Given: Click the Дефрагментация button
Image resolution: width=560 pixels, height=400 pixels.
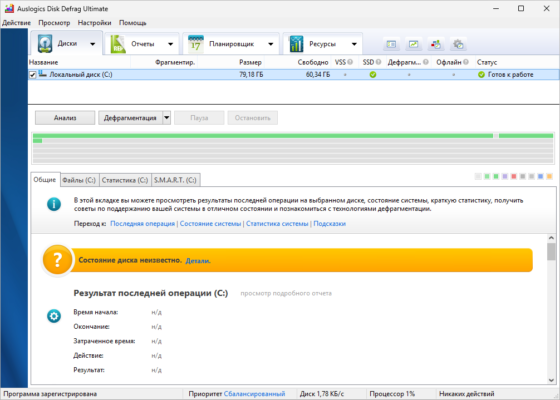Looking at the screenshot, I should coord(130,118).
